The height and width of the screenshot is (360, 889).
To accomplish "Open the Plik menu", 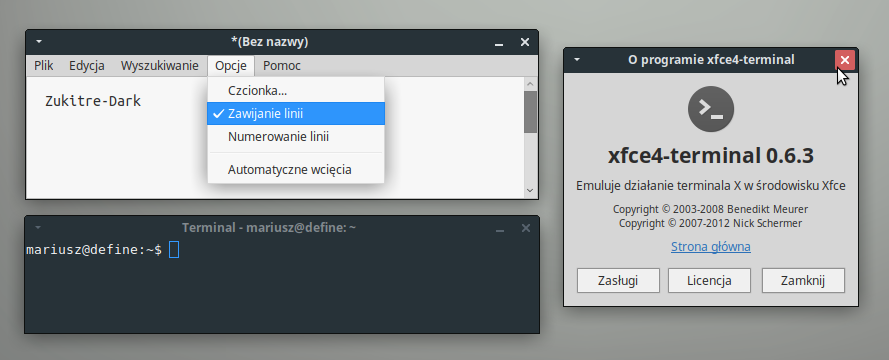I will (x=44, y=66).
